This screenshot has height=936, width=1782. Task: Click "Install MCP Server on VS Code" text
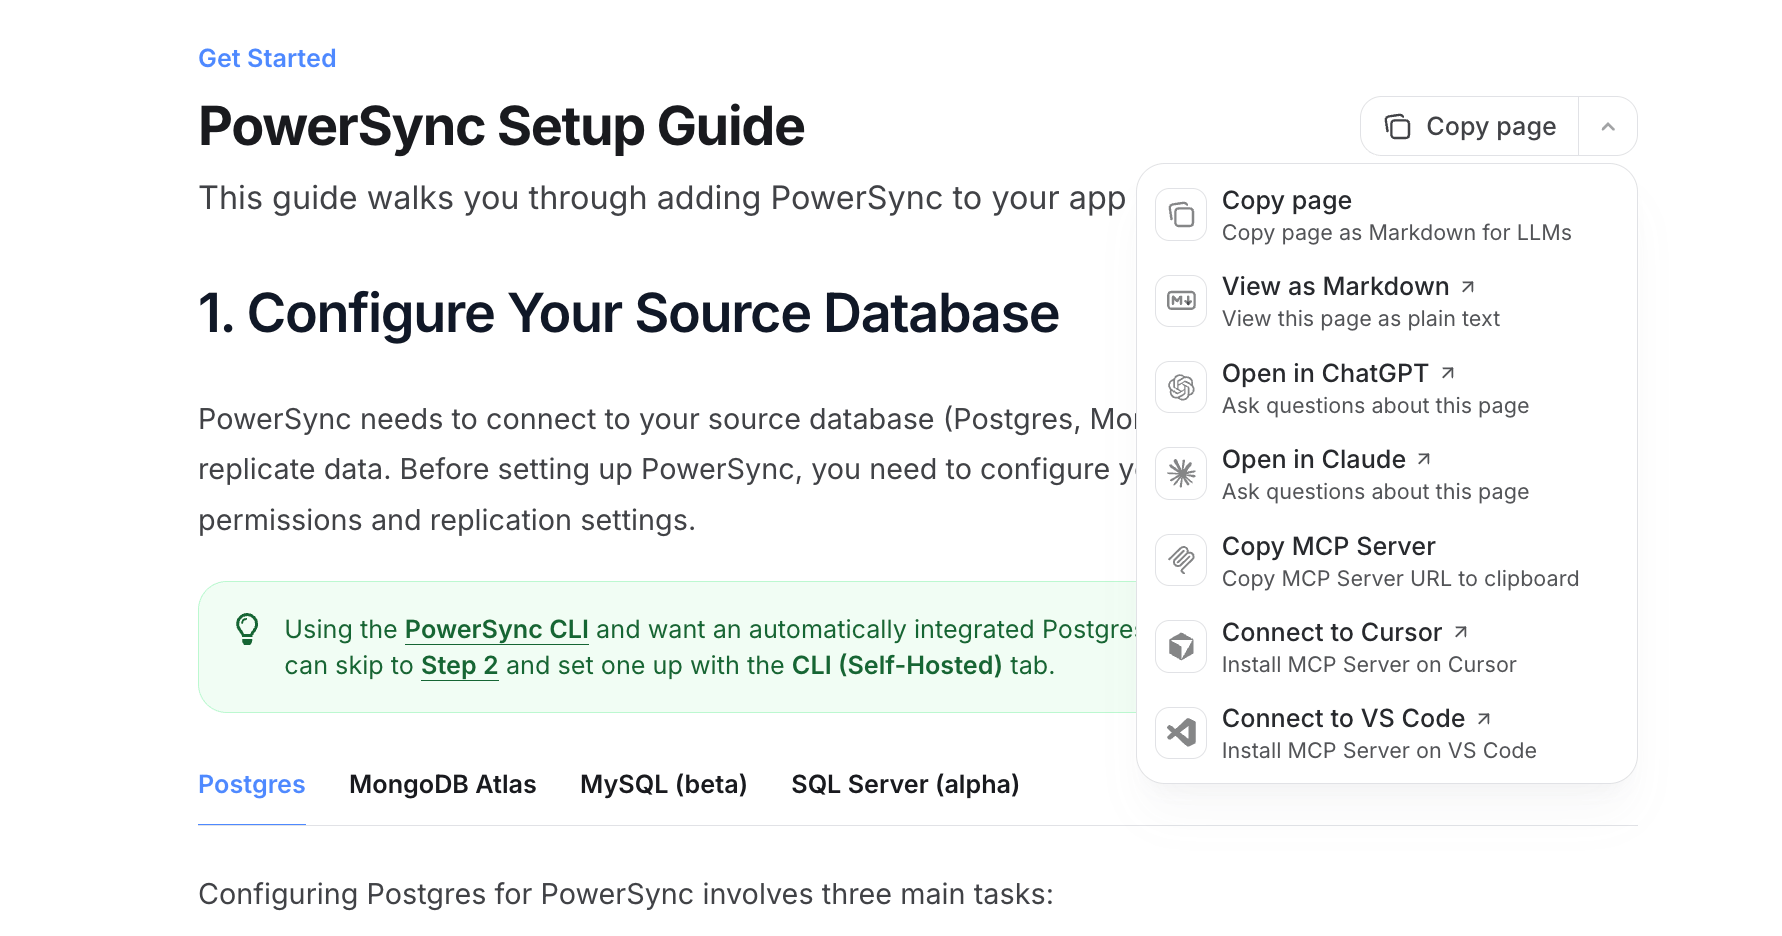[1379, 751]
